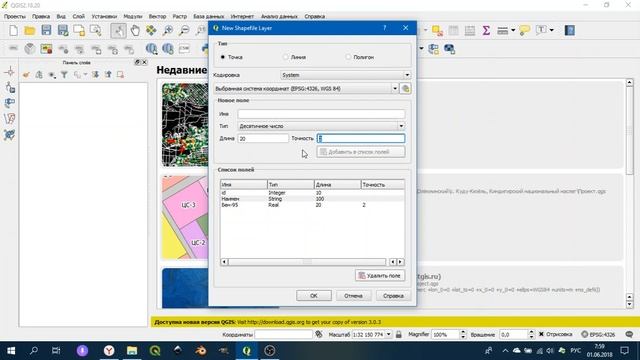This screenshot has width=640, height=360.
Task: Open the Проекты menu
Action: coord(14,16)
